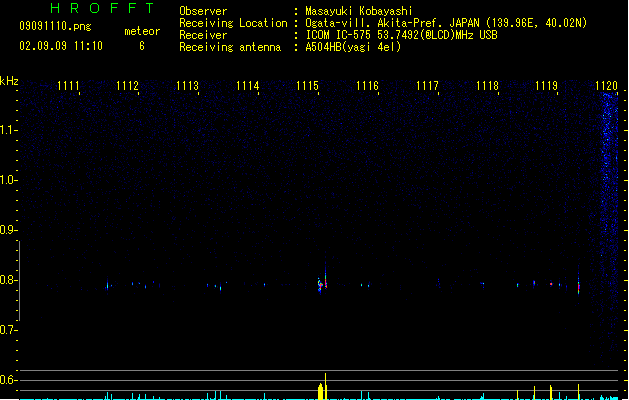The width and height of the screenshot is (629, 400).
Task: Click time tick label 1111
Action: point(68,86)
